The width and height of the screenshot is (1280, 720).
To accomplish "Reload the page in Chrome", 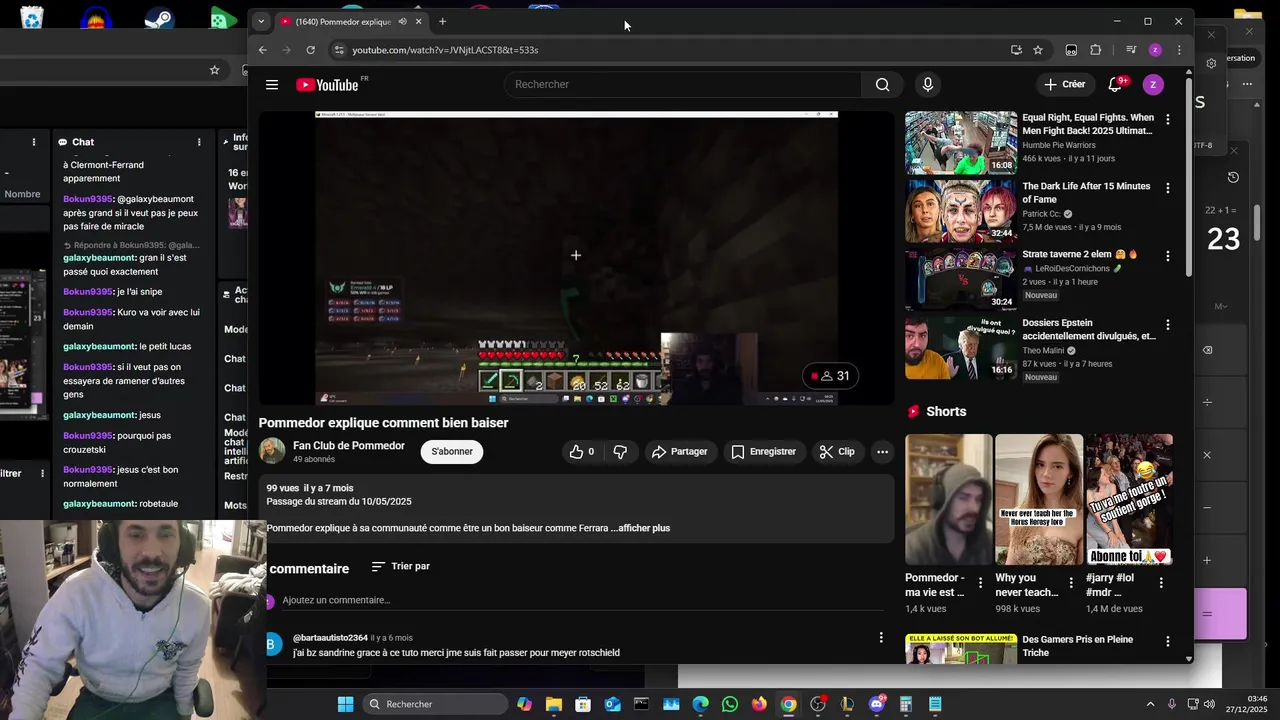I will (x=310, y=50).
